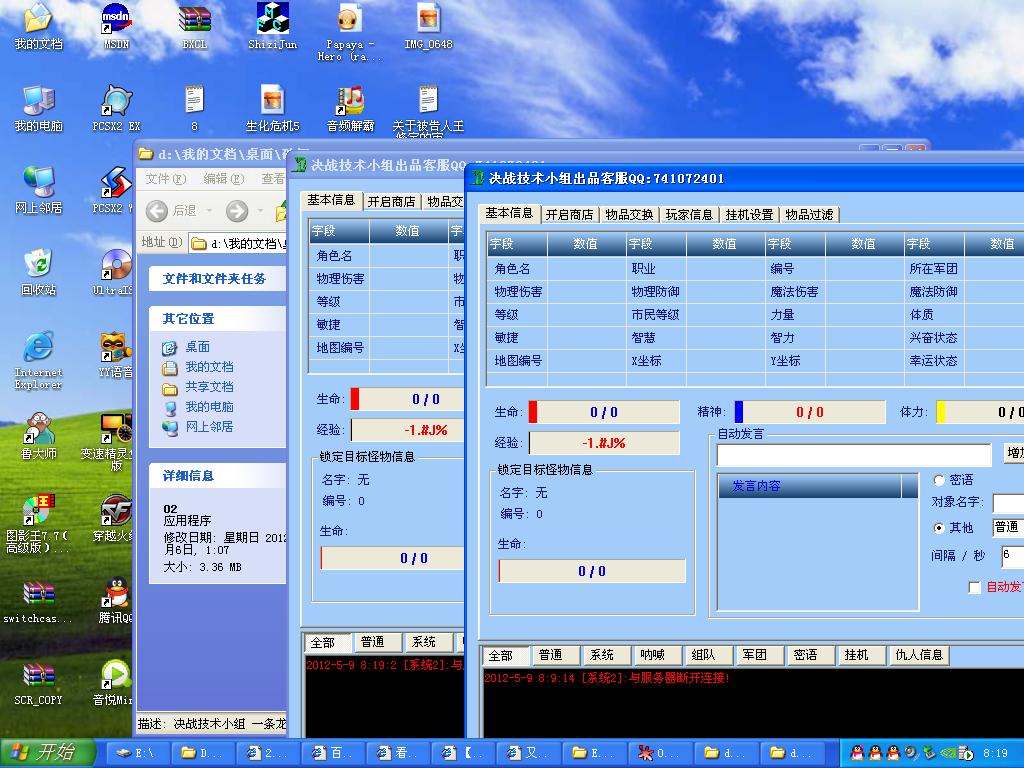
Task: Open the 普通 channel combo box
Action: [1008, 527]
